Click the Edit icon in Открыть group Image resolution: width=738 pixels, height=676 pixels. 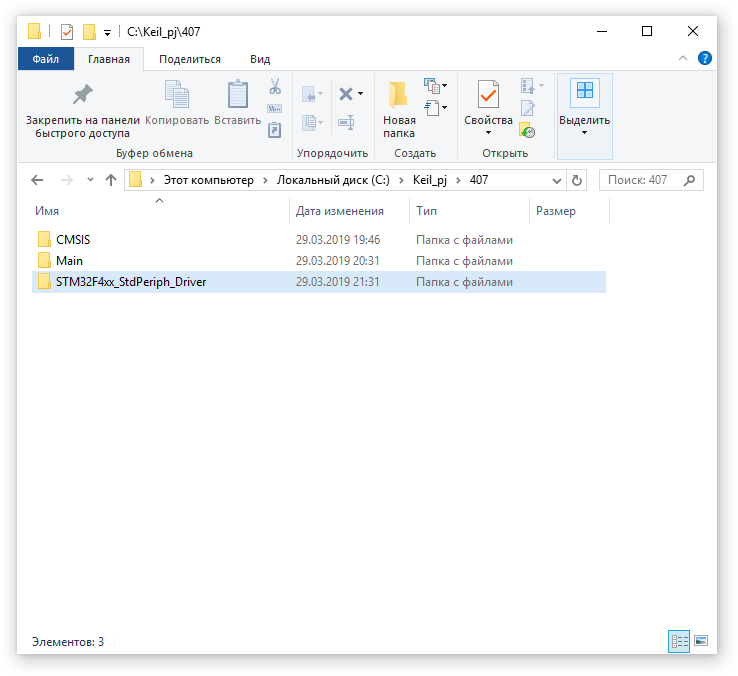[528, 108]
